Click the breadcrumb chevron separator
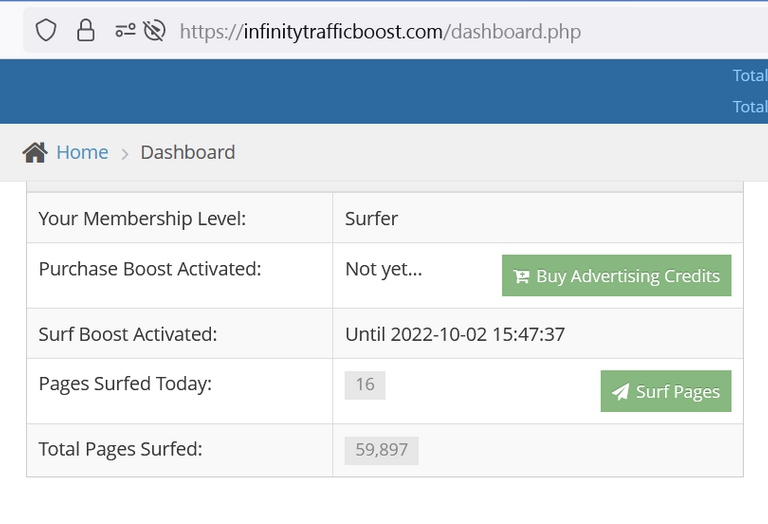 [124, 154]
